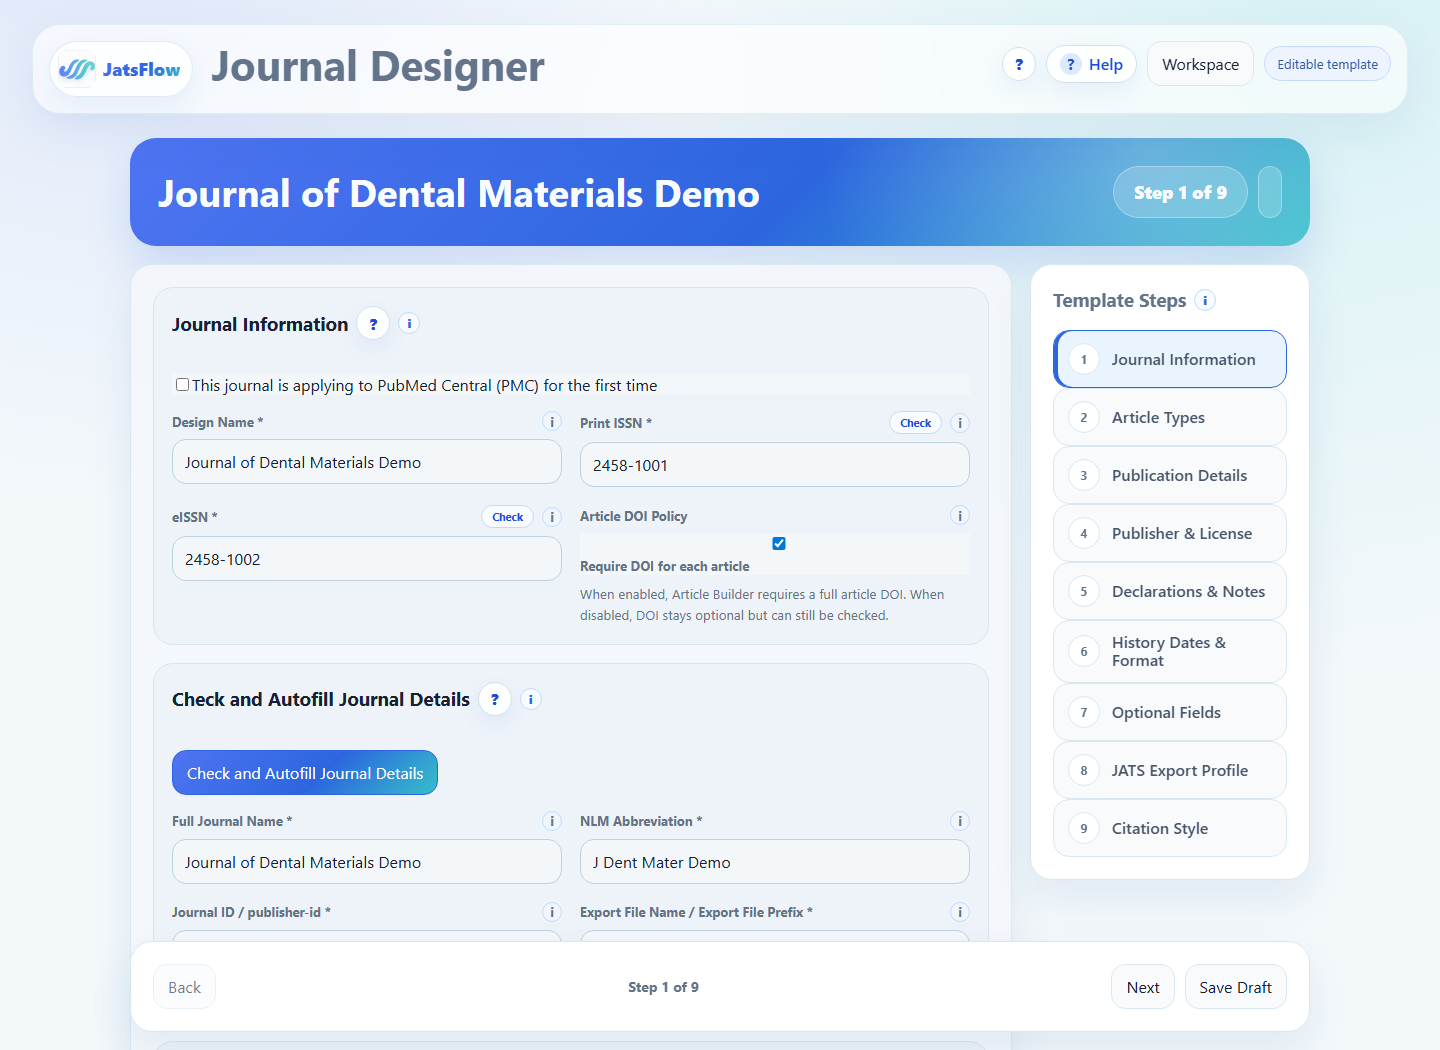Select step 8 JATS Export Profile
1440x1050 pixels.
(x=1170, y=770)
